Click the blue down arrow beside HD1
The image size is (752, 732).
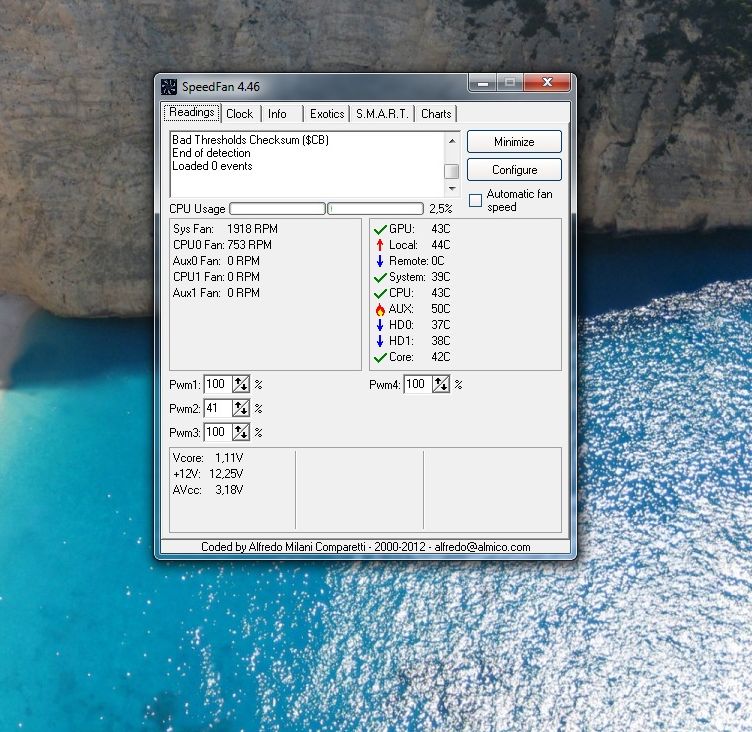coord(380,341)
